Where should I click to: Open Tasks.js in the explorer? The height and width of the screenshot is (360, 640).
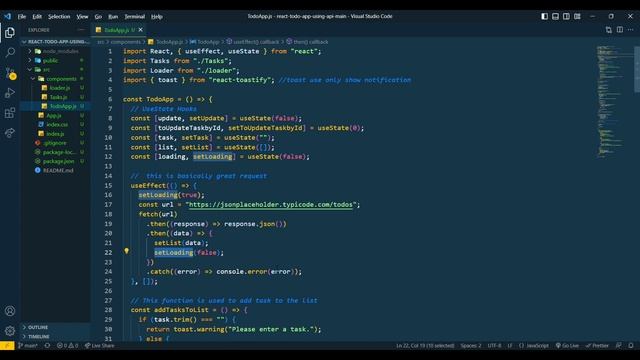[x=56, y=97]
